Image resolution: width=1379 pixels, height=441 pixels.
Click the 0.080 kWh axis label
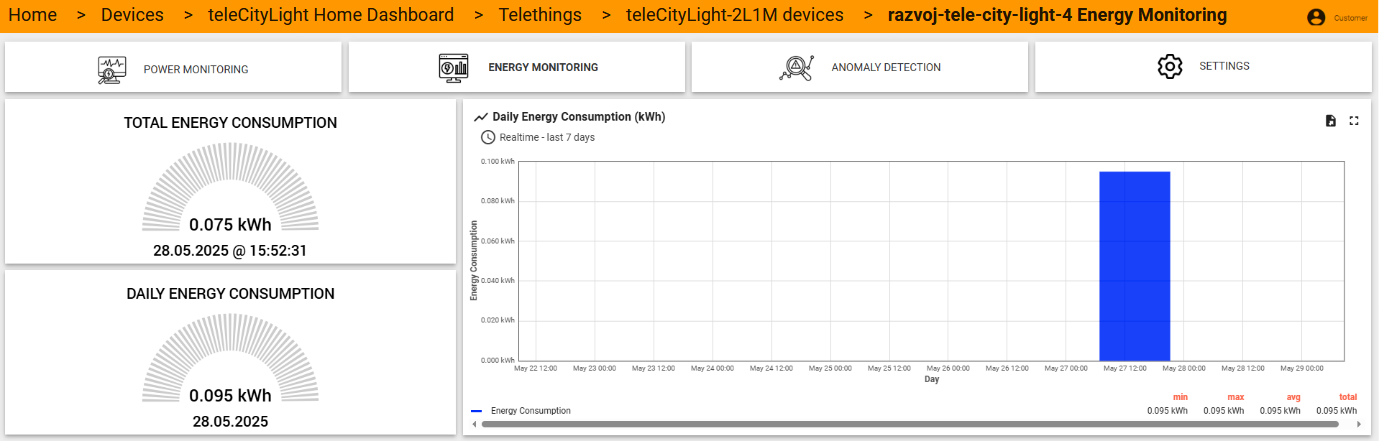pos(498,201)
